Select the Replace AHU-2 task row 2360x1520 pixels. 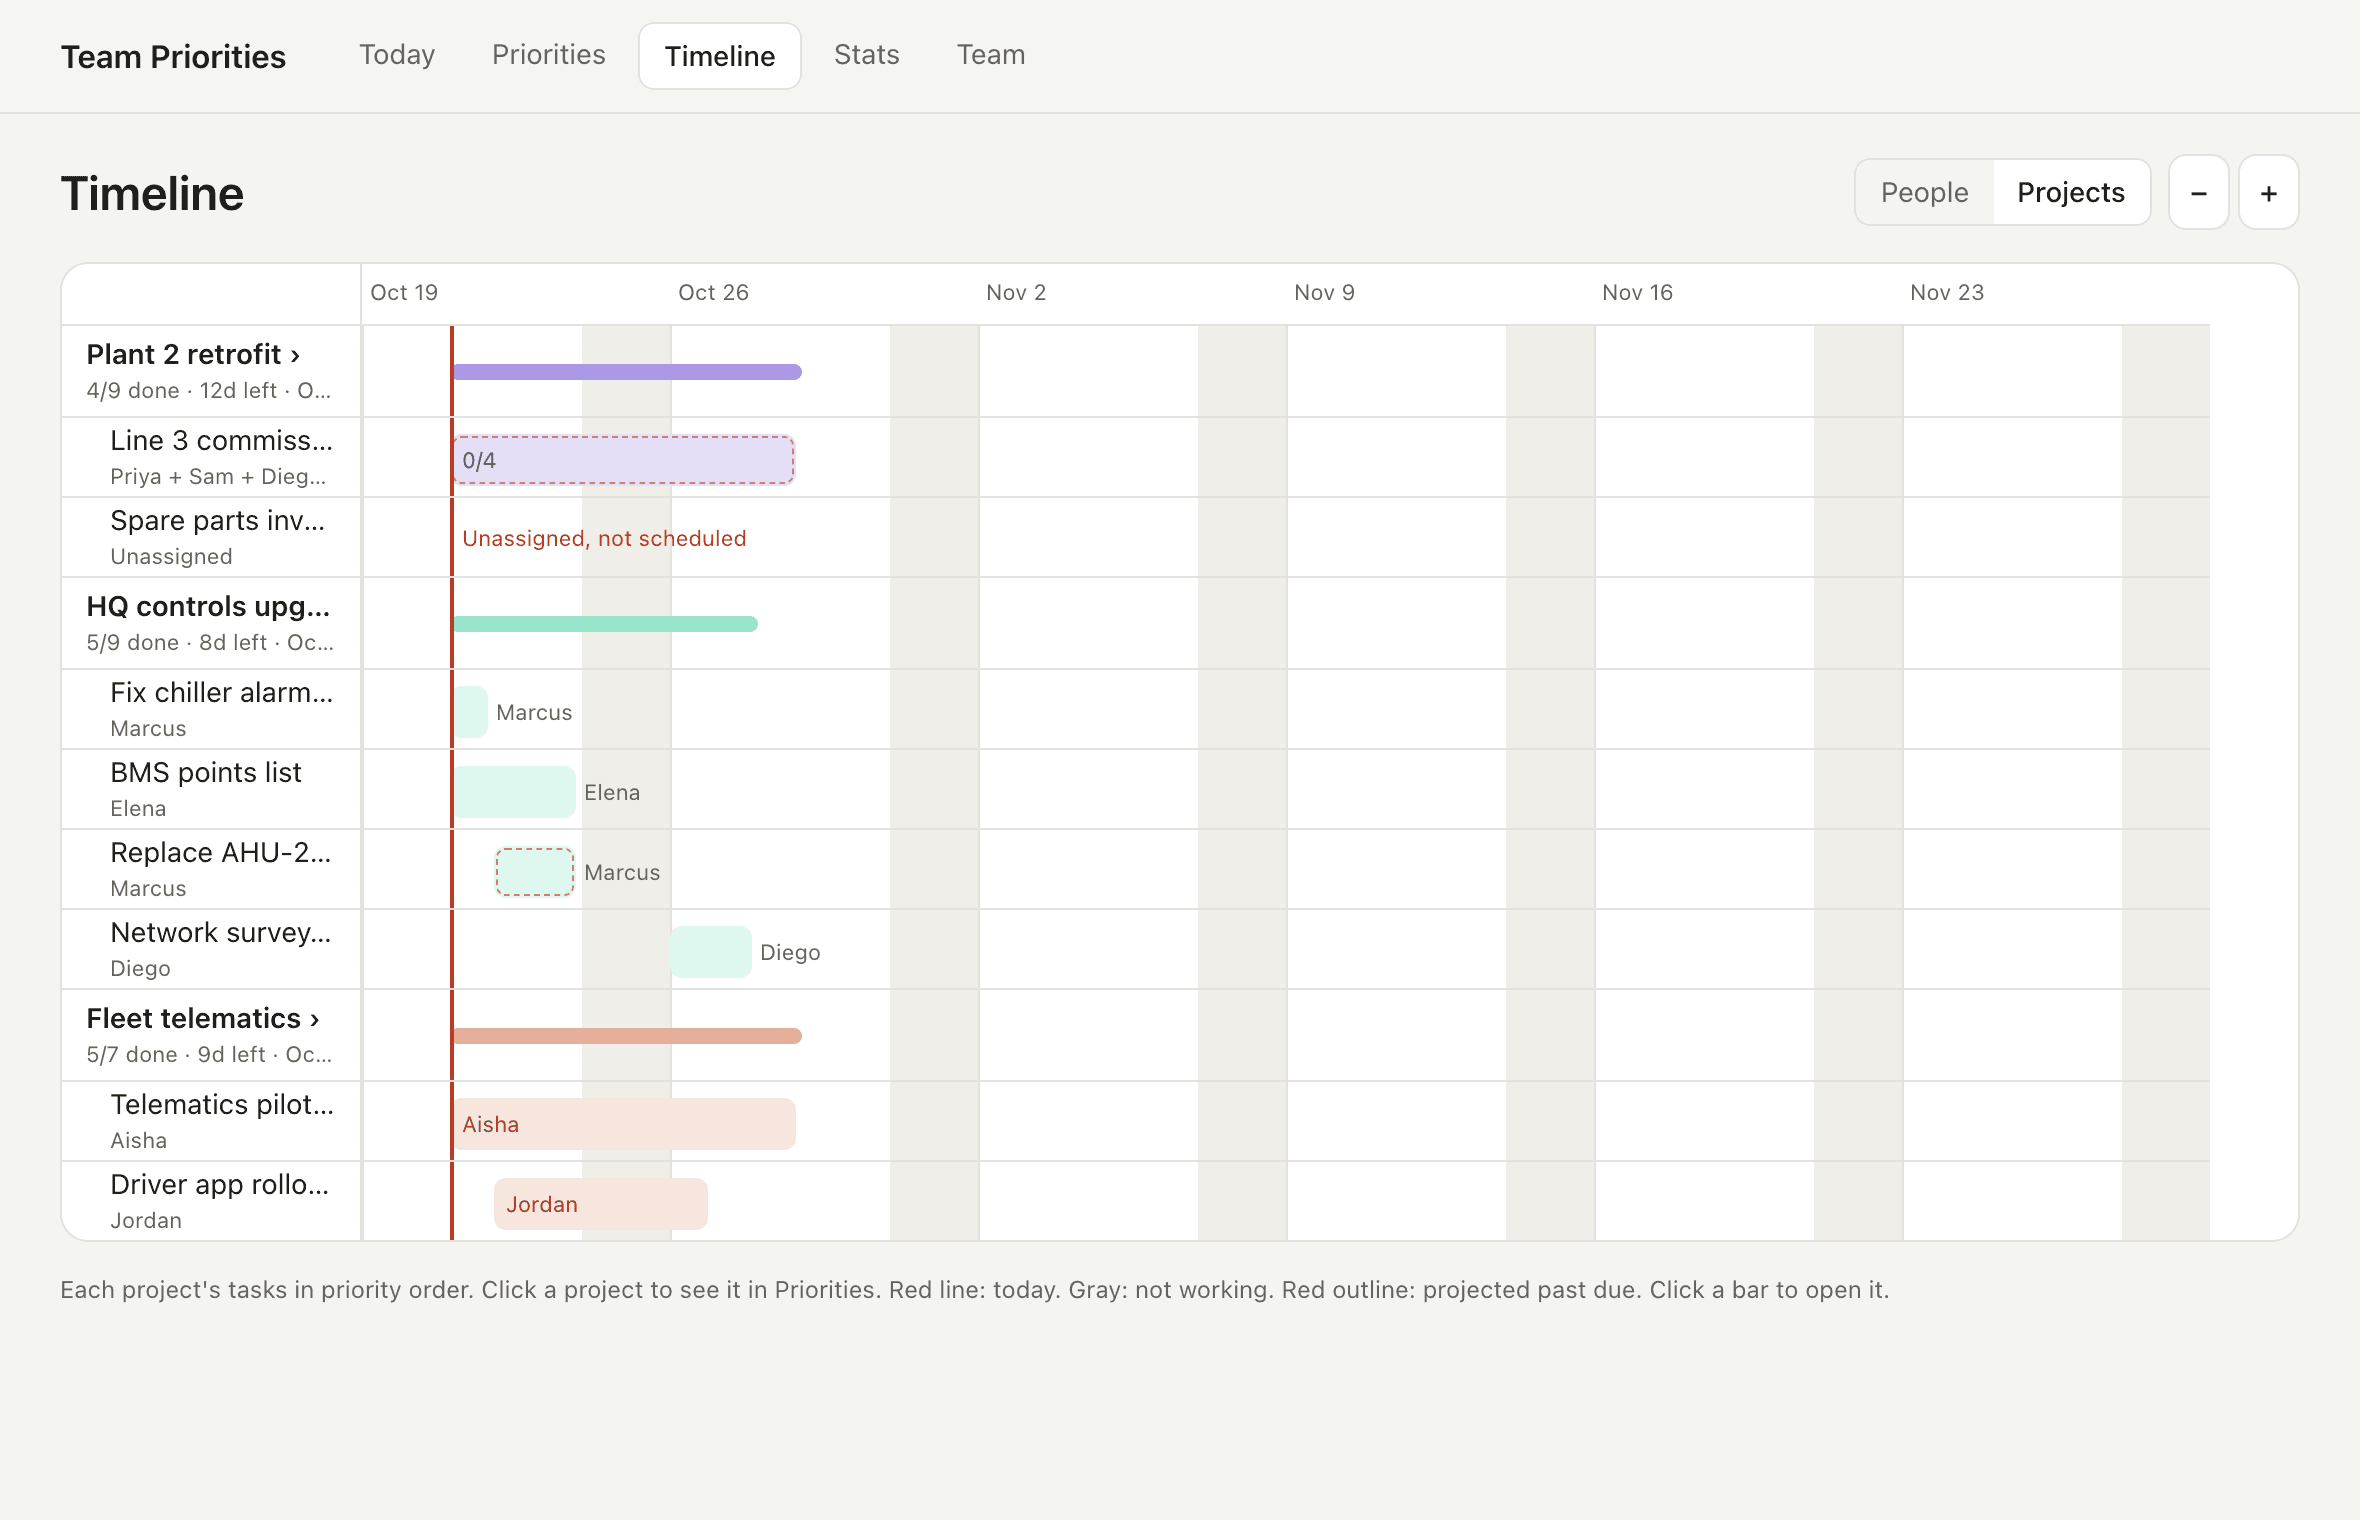point(211,869)
